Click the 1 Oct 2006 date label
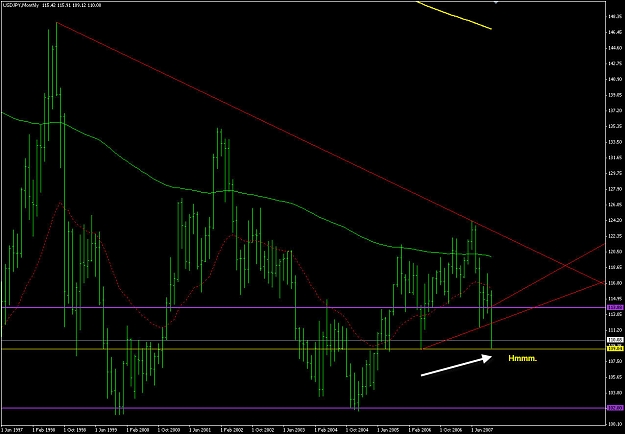 [x=451, y=431]
